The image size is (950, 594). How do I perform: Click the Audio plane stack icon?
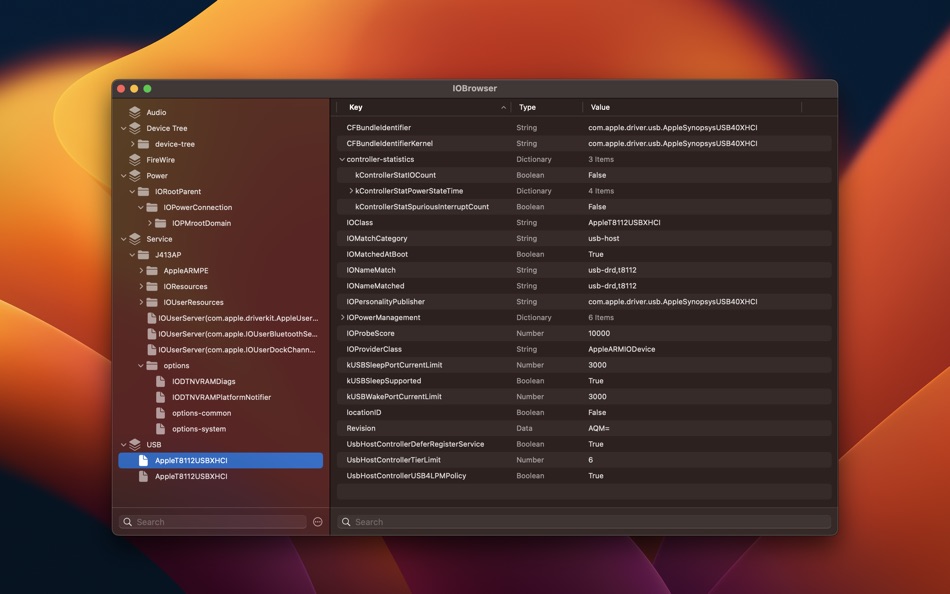(135, 112)
